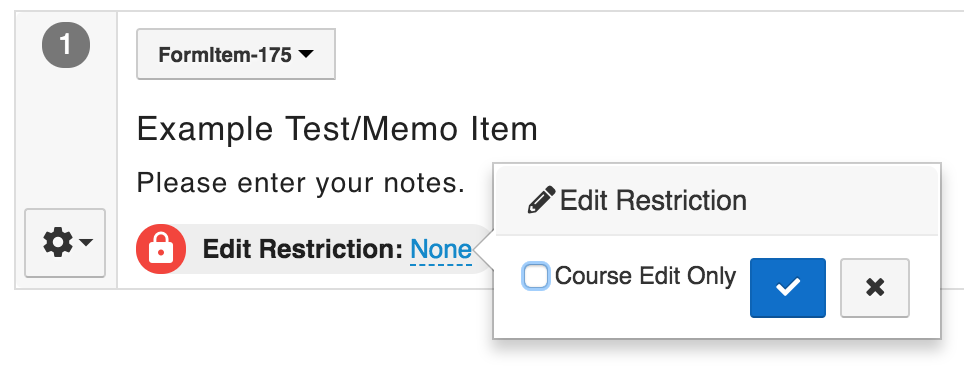The height and width of the screenshot is (366, 964).
Task: Tick the Course Edit Only checkbox
Action: [x=535, y=276]
